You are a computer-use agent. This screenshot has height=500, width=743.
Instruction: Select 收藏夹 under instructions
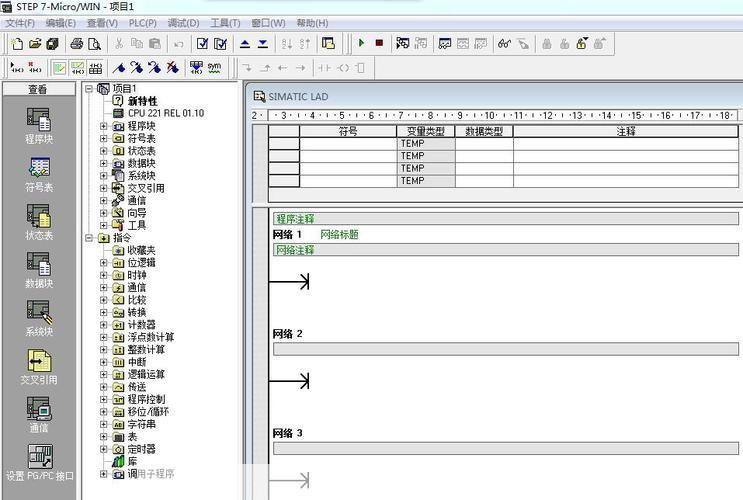coord(141,250)
